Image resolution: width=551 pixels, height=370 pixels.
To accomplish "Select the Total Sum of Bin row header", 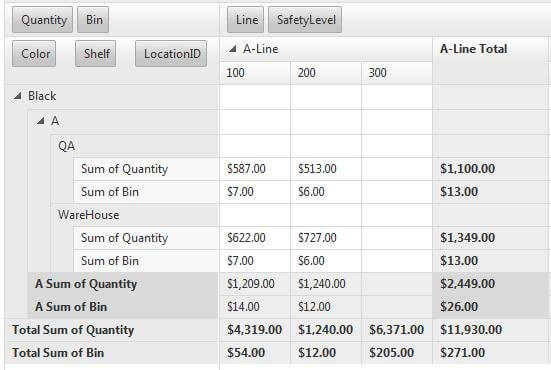I will (112, 353).
